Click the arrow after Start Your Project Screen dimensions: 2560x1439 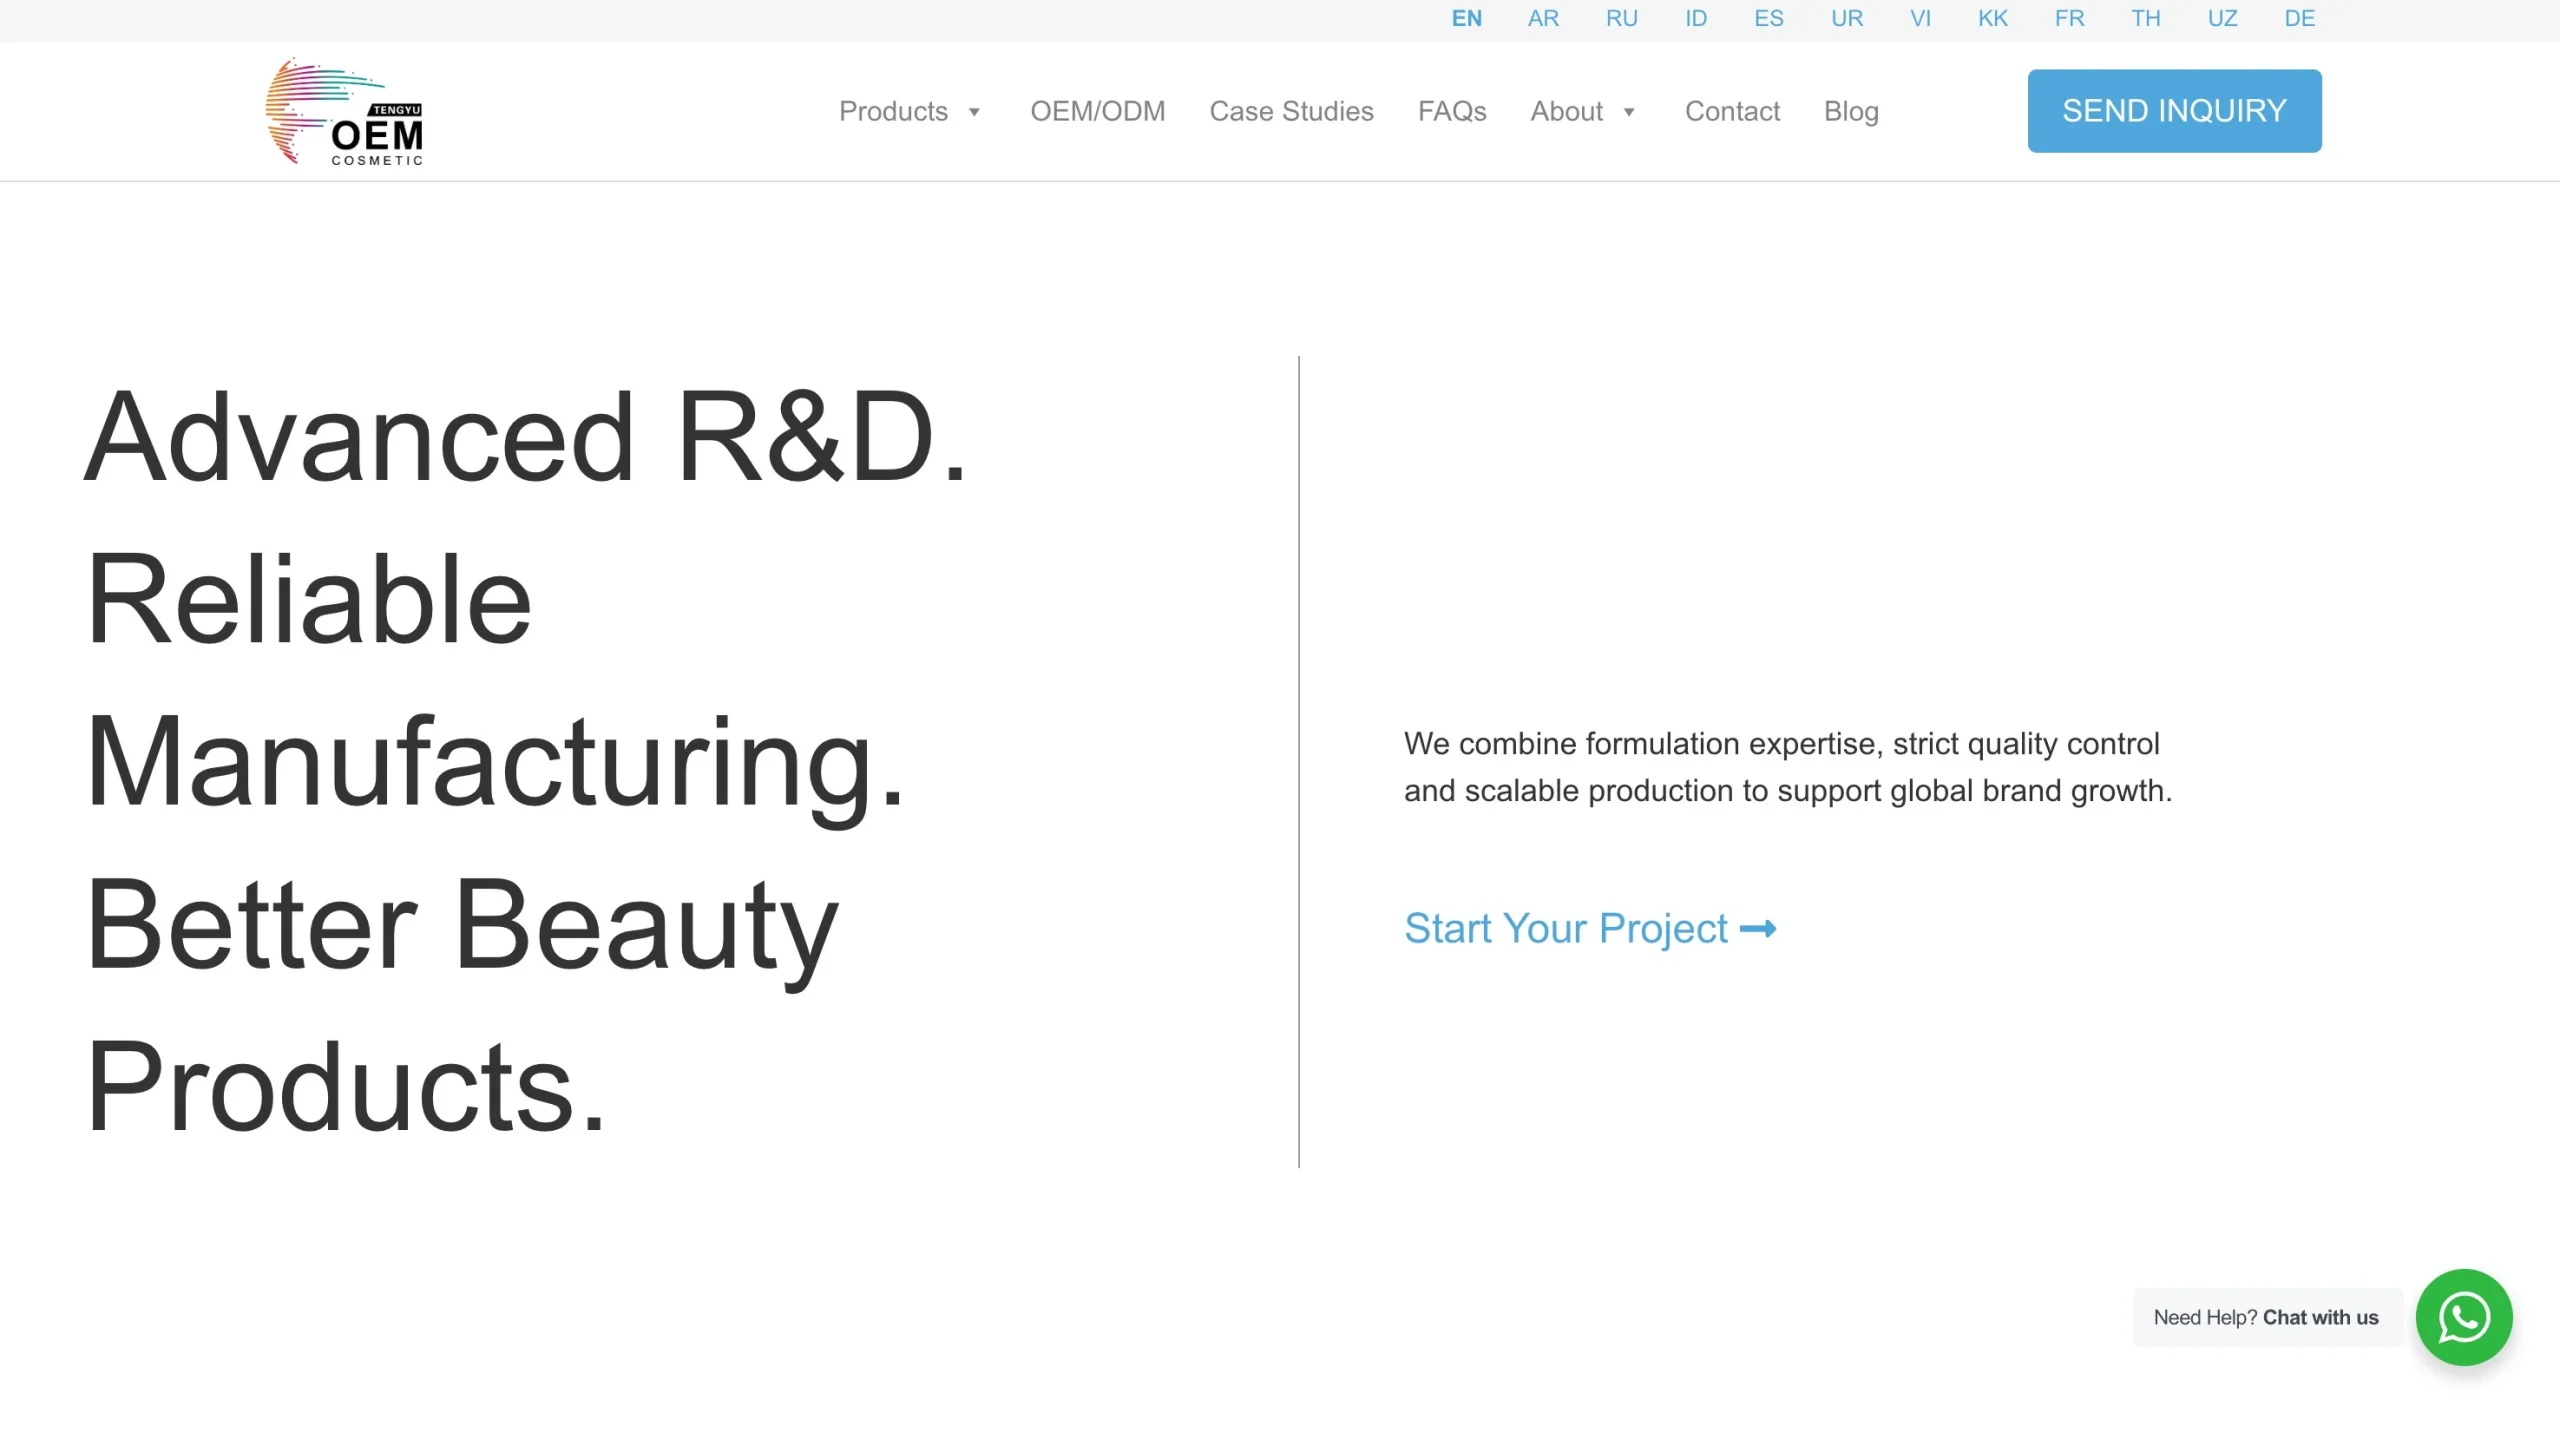coord(1757,929)
